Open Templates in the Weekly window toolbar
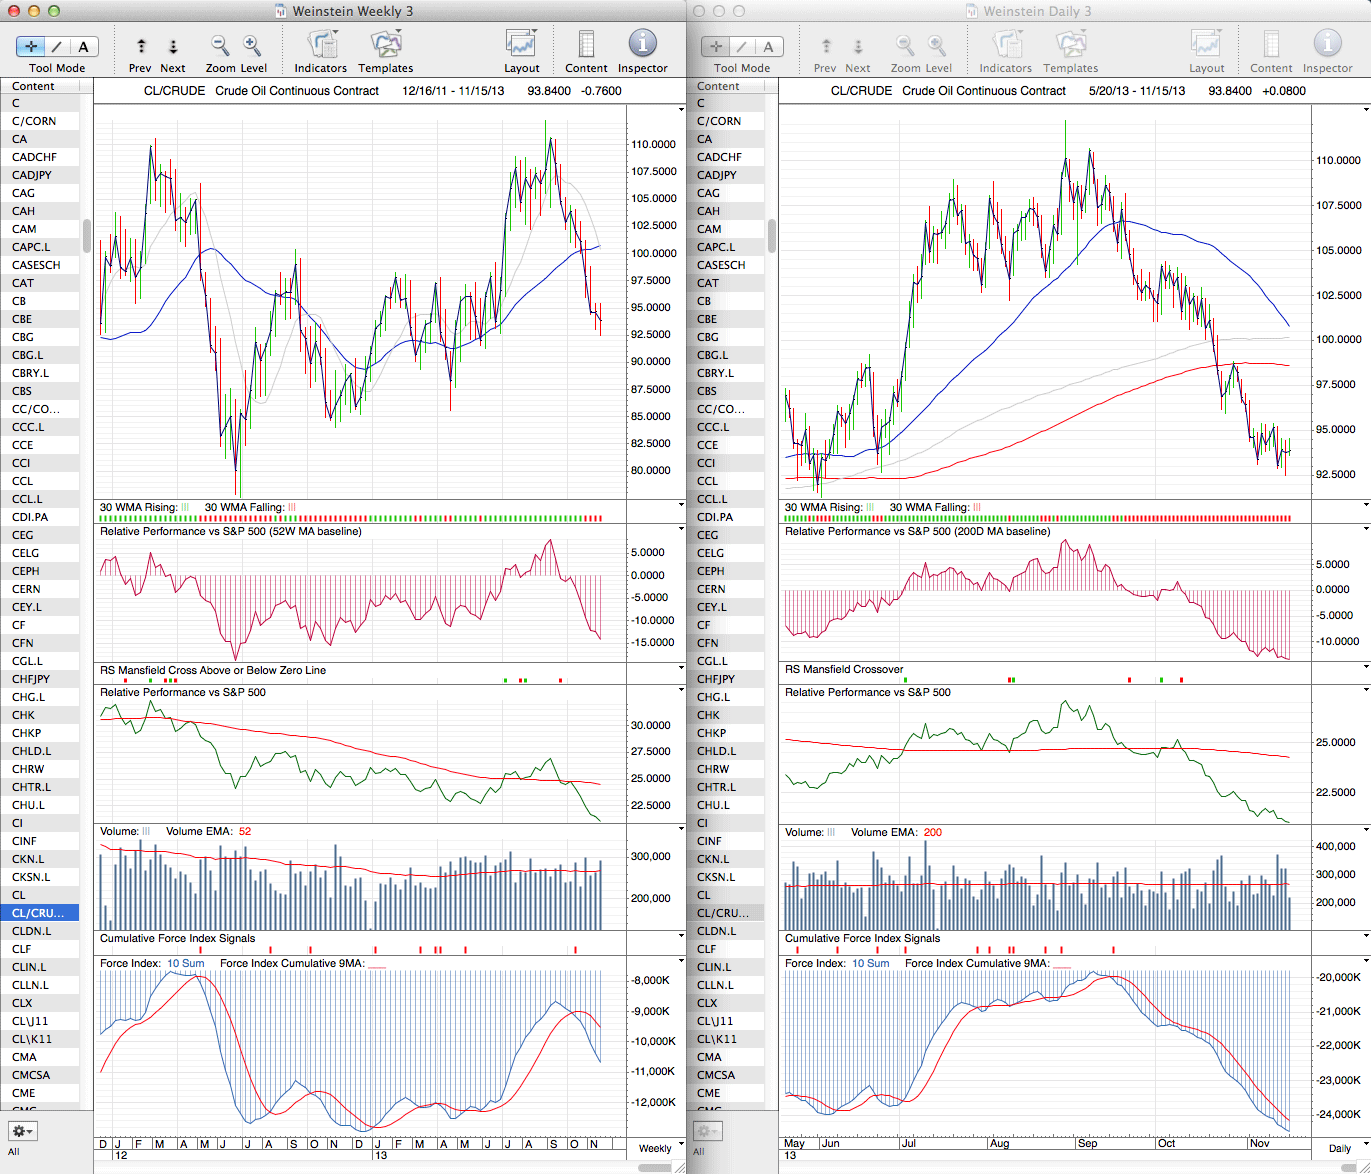1371x1174 pixels. tap(386, 46)
